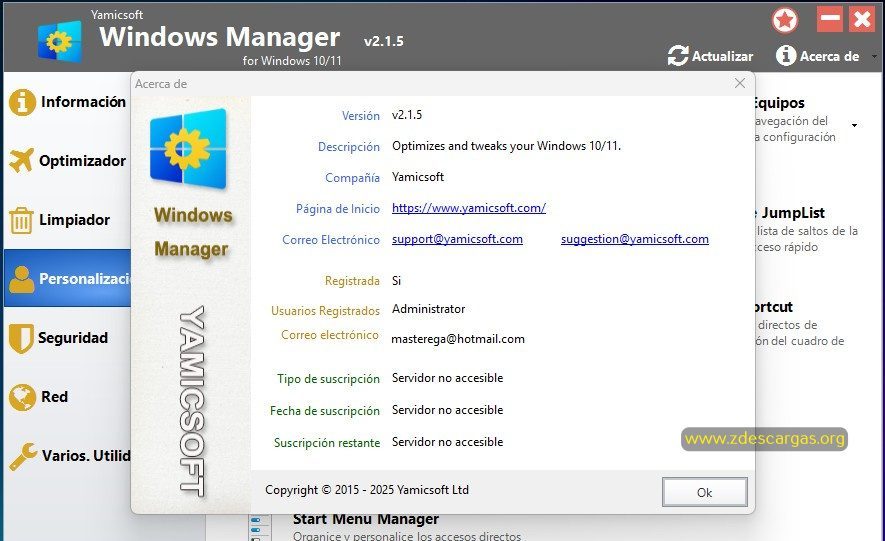The width and height of the screenshot is (885, 541).
Task: Select the Personalización user icon
Action: 21,279
